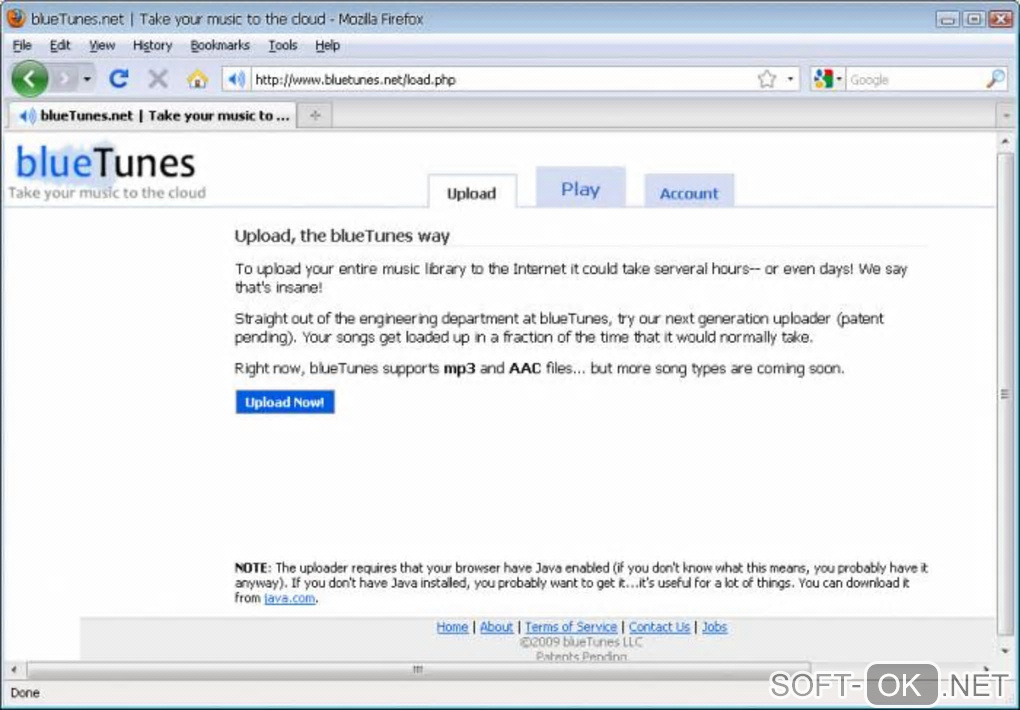1020x710 pixels.
Task: Open the About footer link
Action: 496,627
